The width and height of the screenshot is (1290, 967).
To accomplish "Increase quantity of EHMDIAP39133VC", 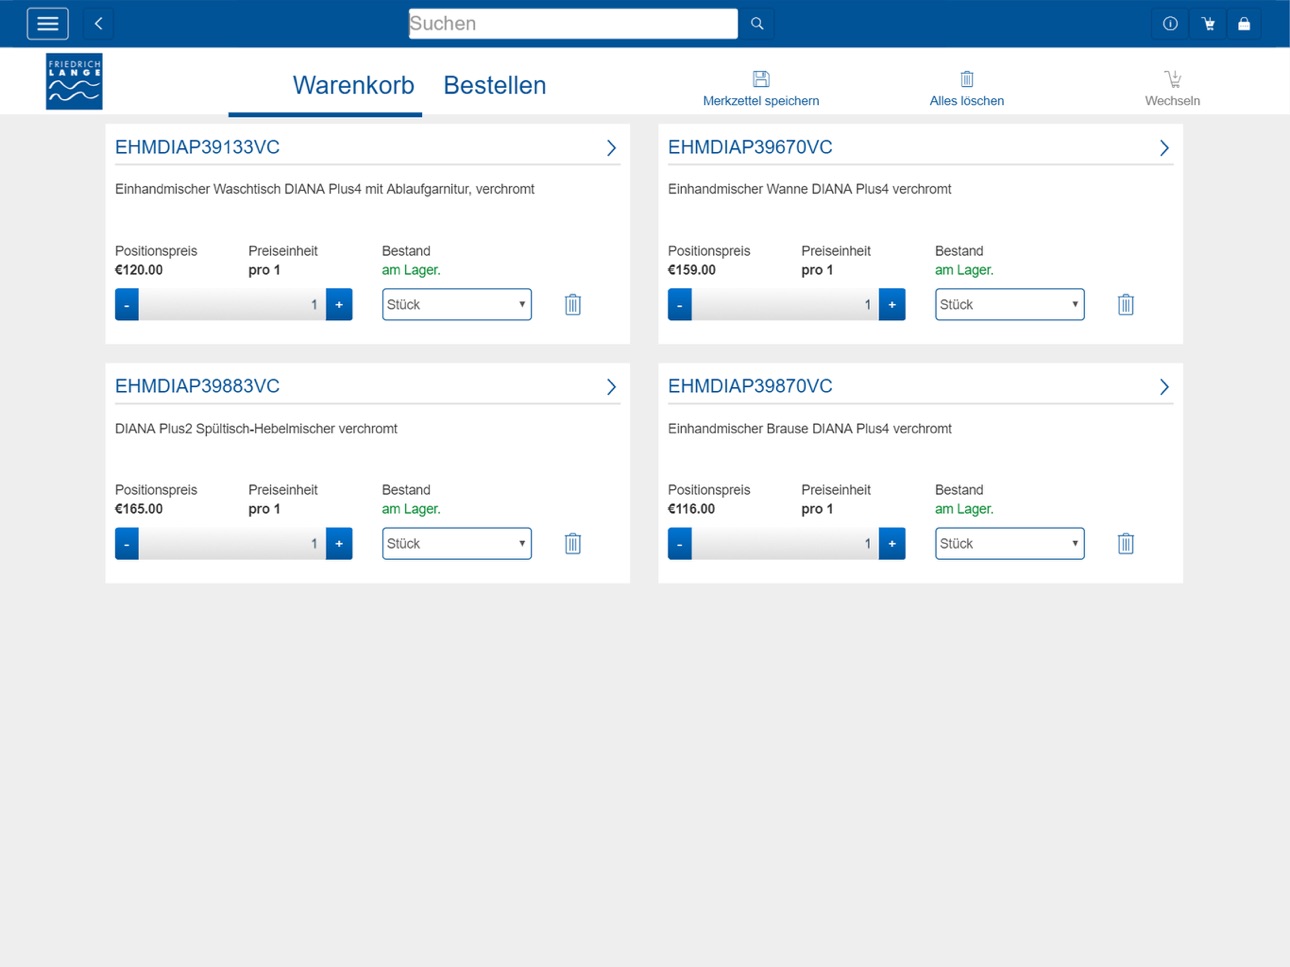I will click(x=339, y=304).
